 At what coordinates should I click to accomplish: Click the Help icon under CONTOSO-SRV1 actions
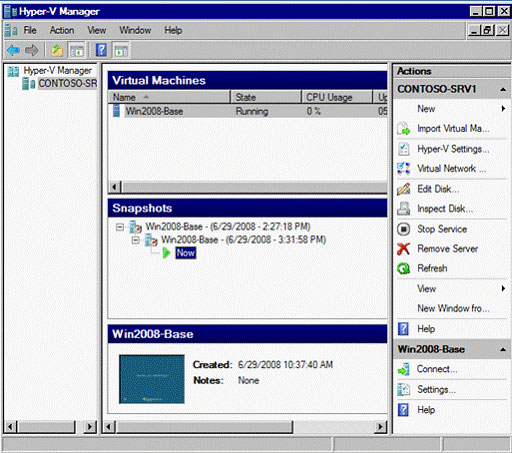pyautogui.click(x=403, y=329)
